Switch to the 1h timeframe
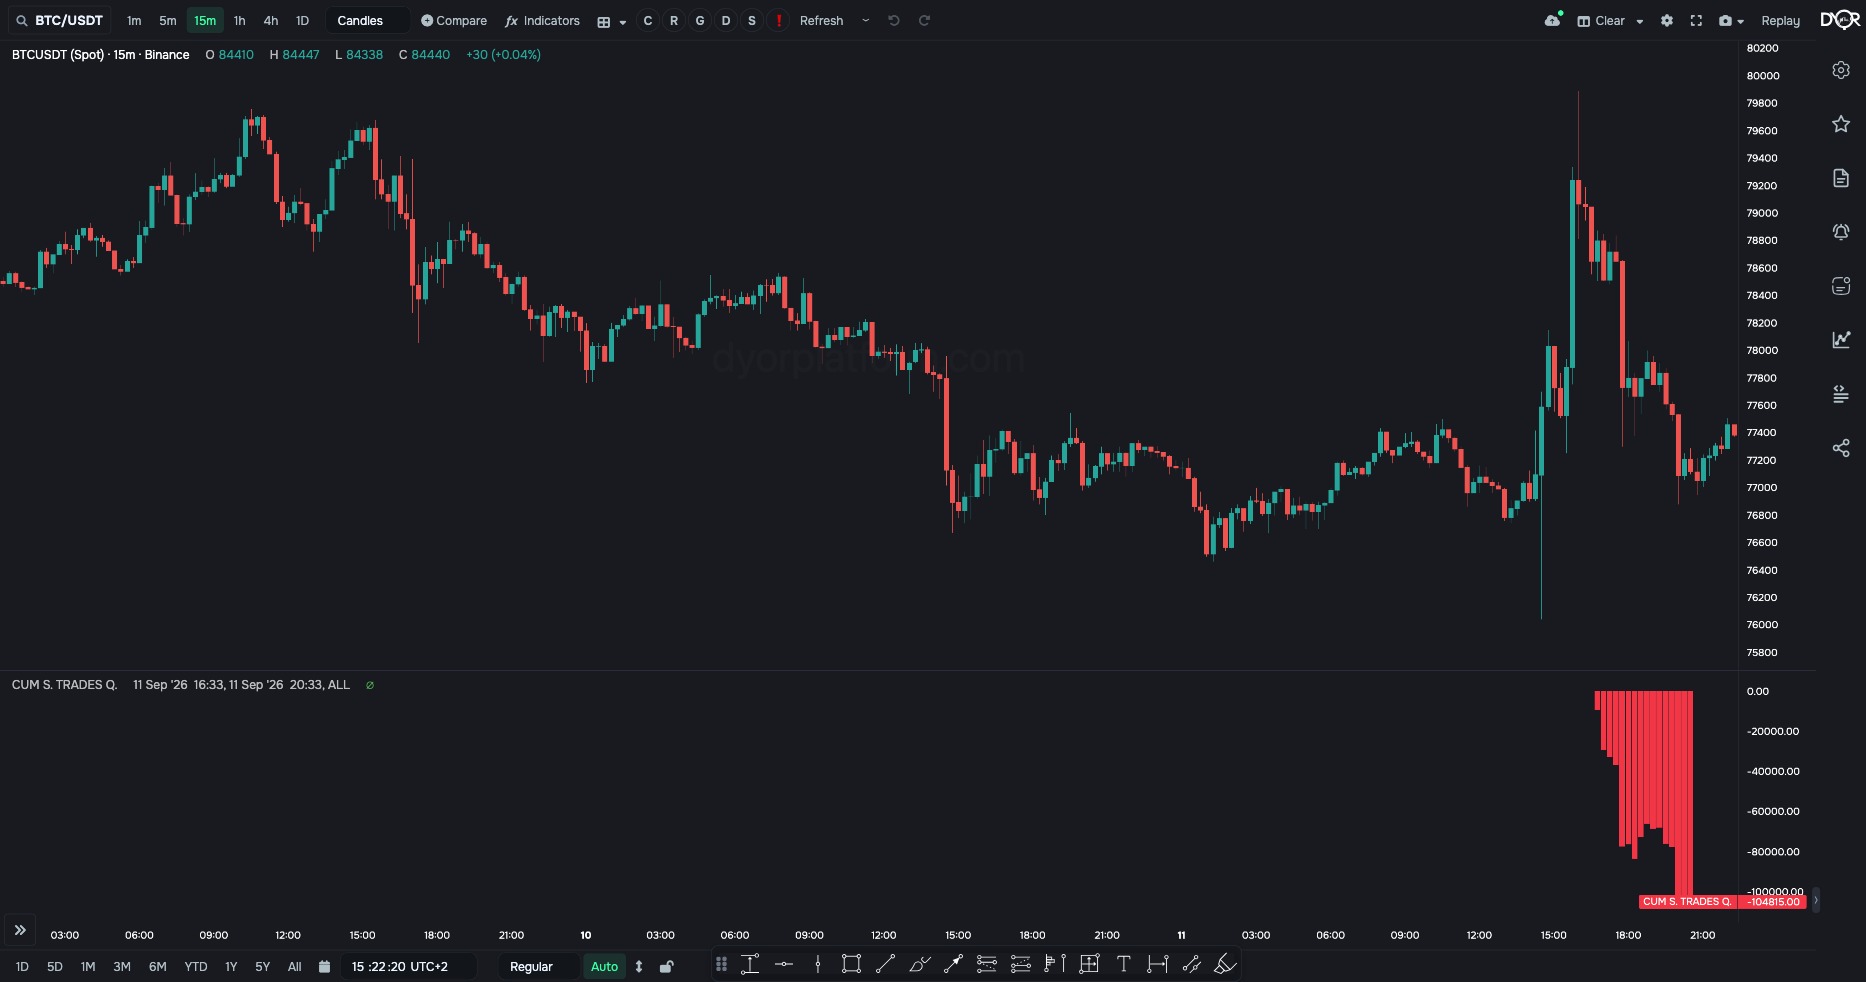 pos(239,21)
